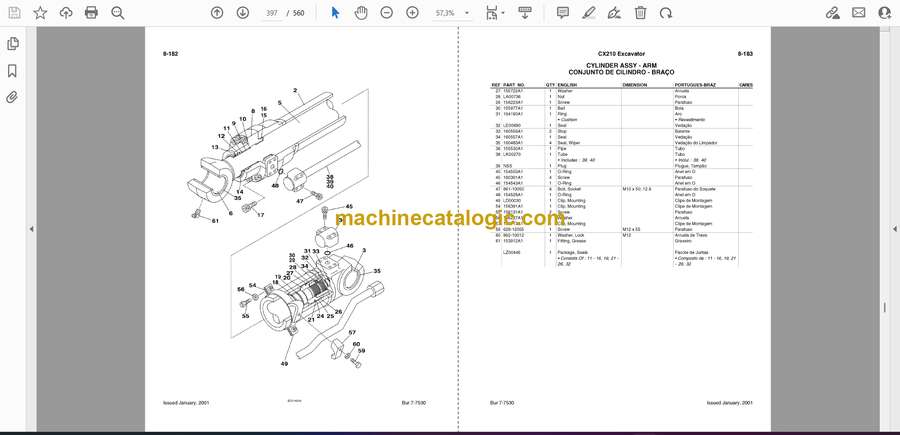Viewport: 900px width, 435px height.
Task: Click page number 8-182 on left page
Action: 170,54
